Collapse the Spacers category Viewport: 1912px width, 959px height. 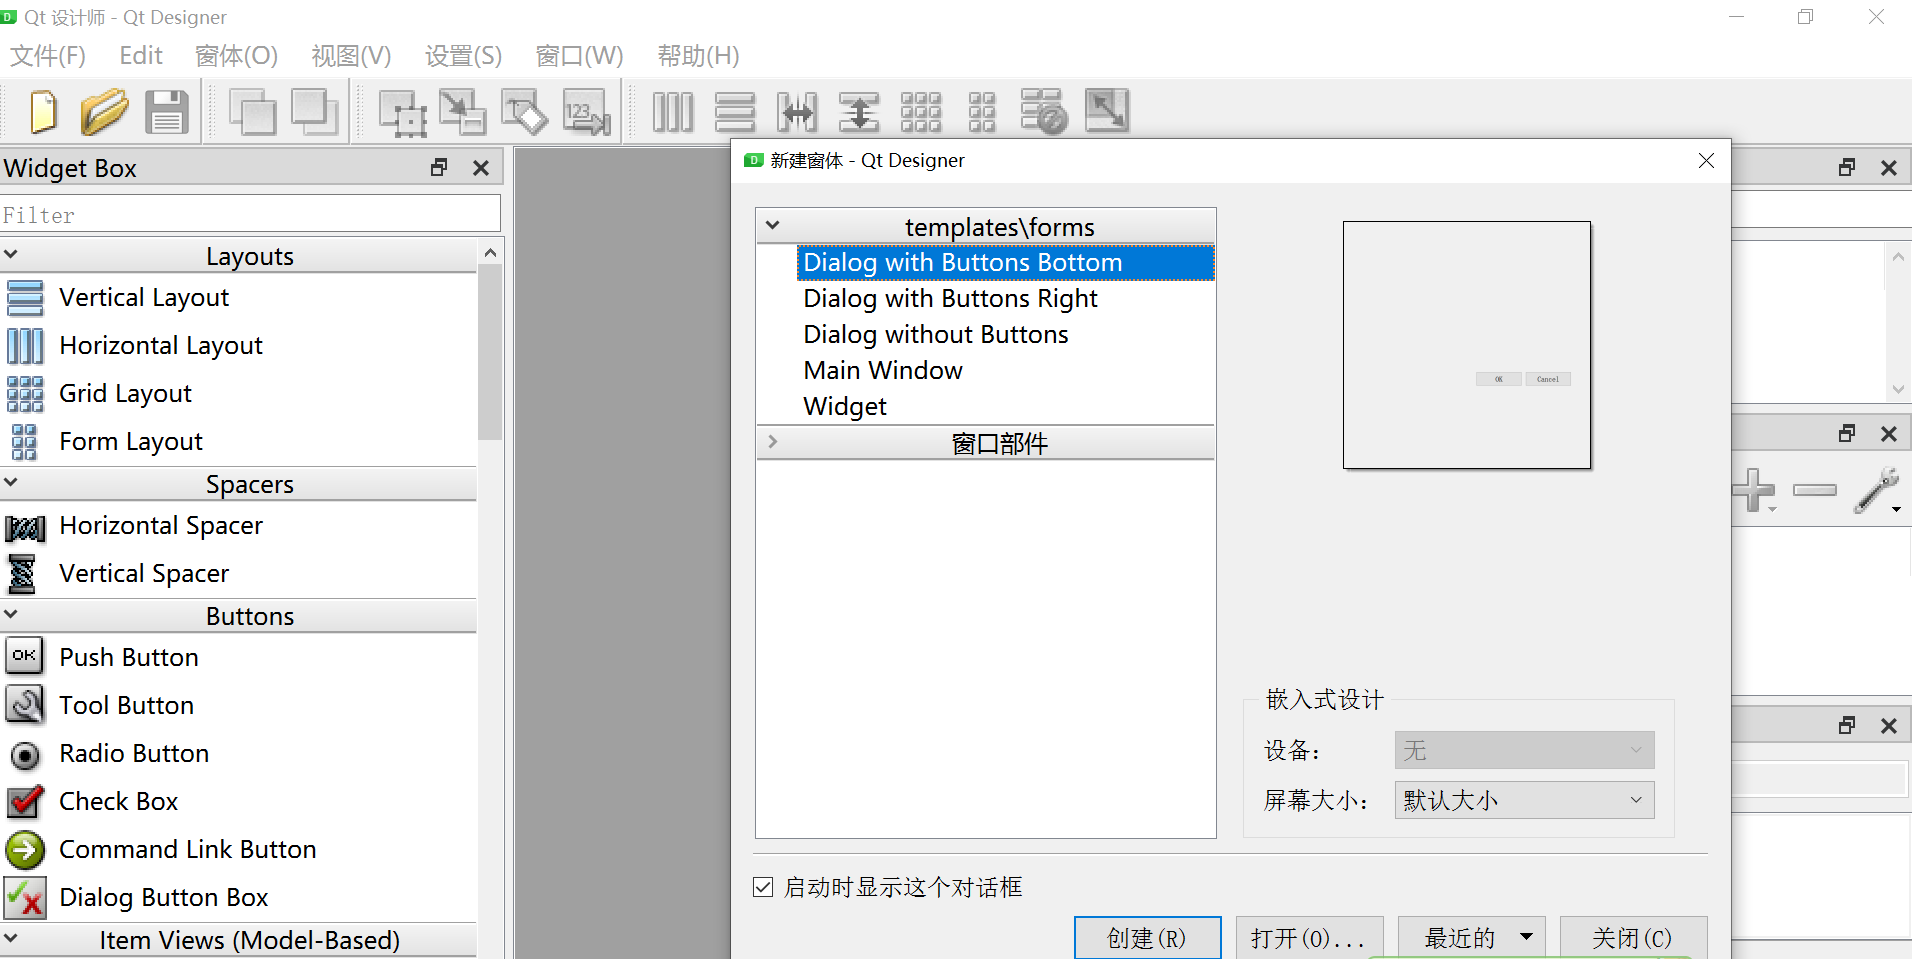coord(11,483)
